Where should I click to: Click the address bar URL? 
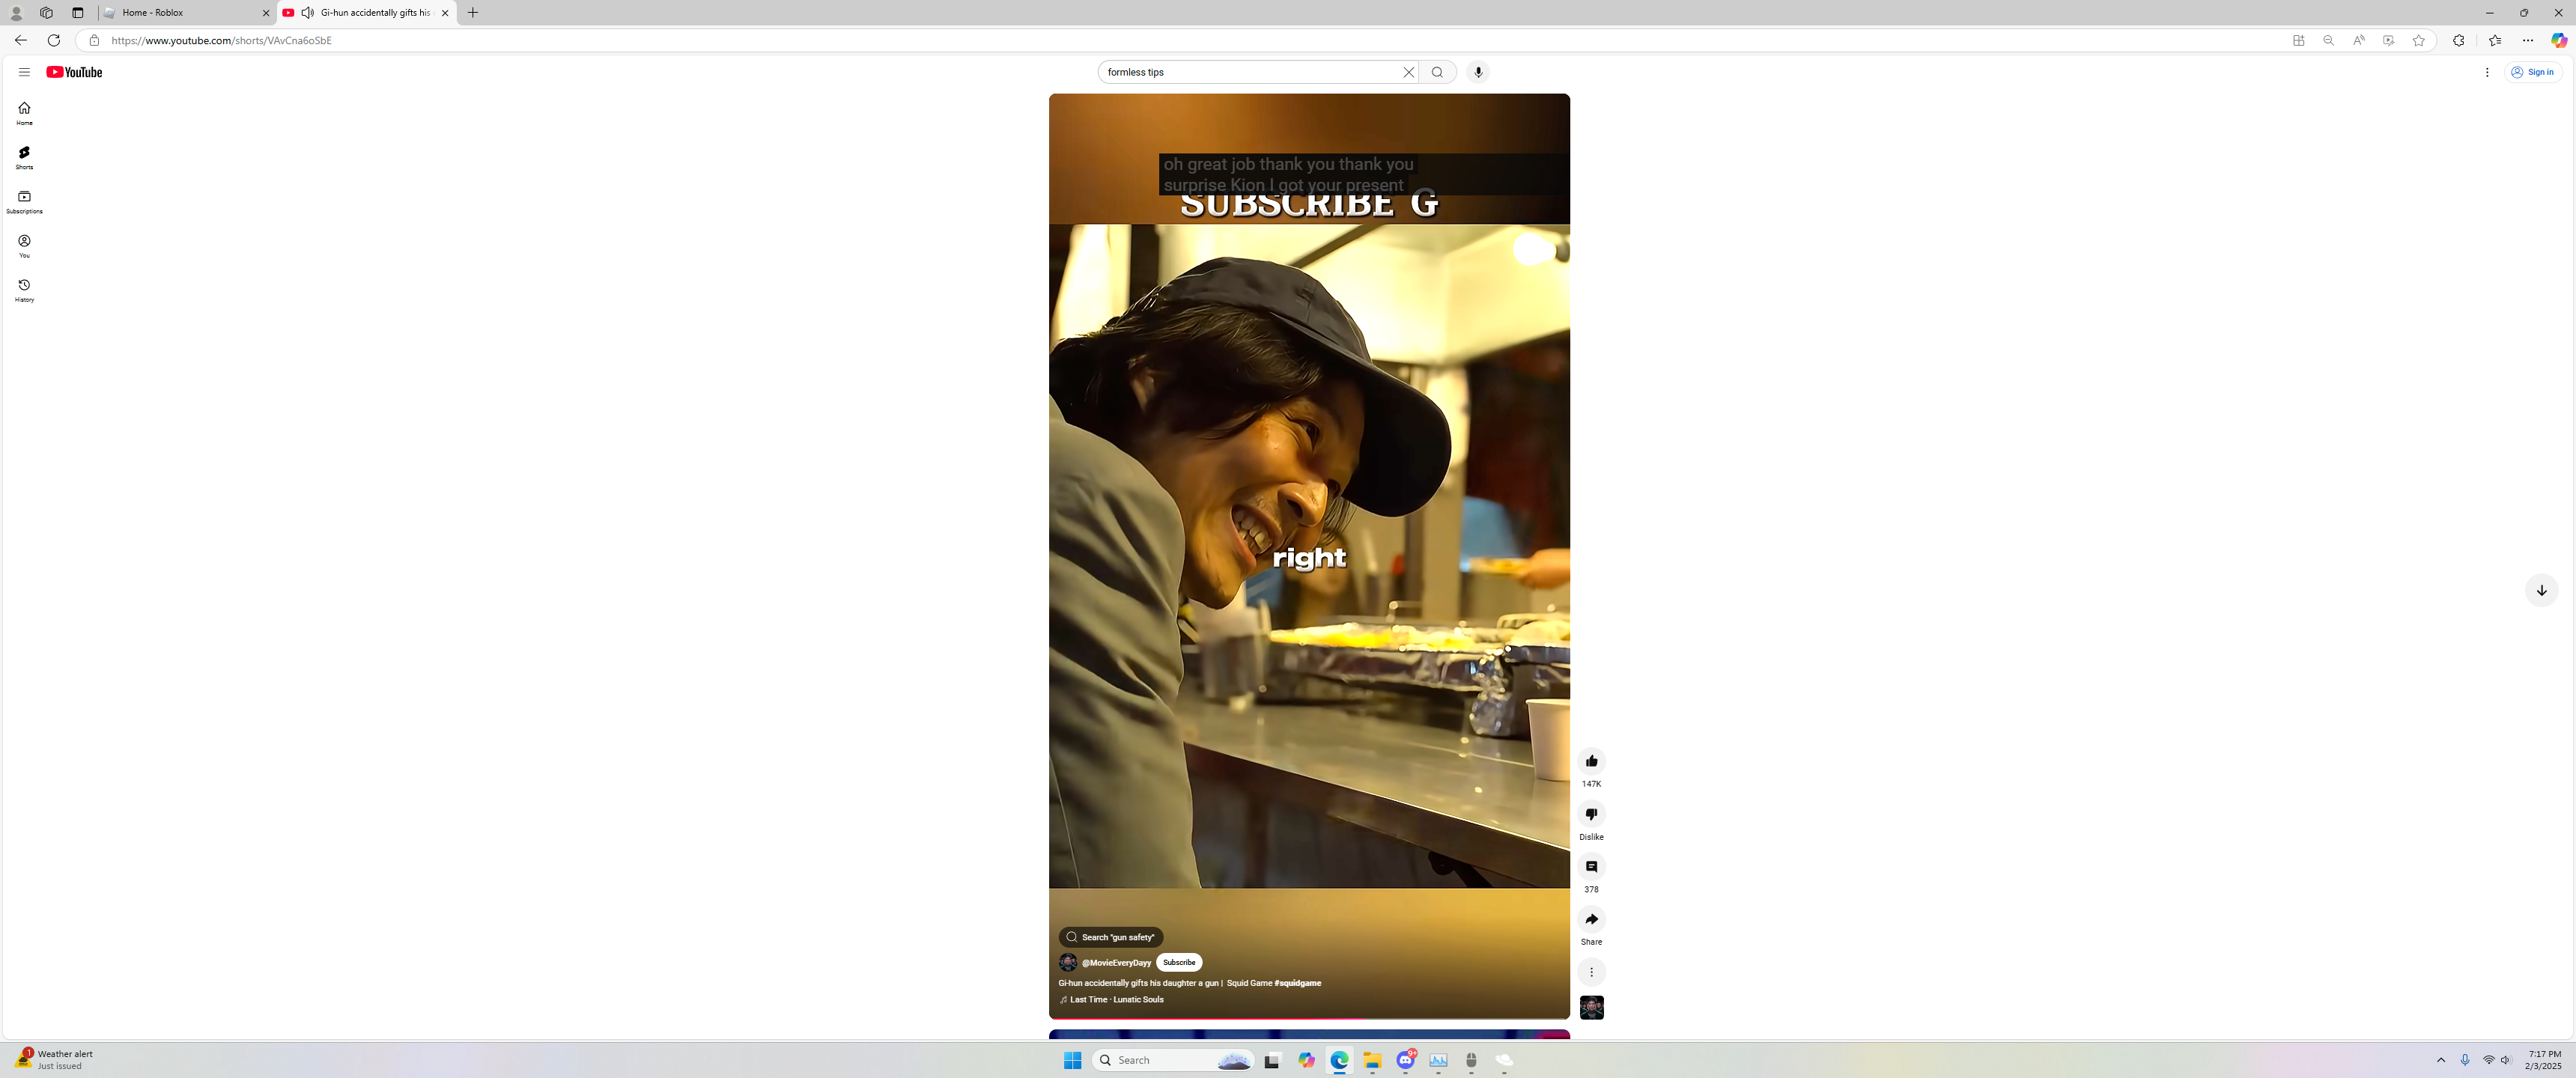(x=221, y=41)
